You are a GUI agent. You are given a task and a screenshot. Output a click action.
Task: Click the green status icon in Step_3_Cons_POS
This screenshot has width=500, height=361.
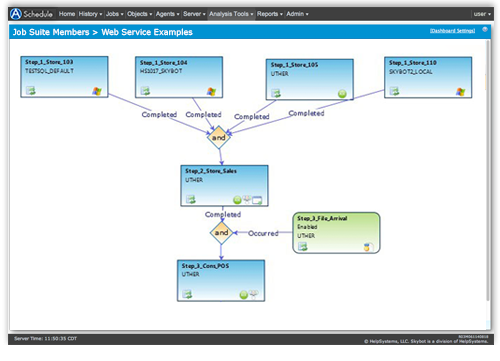pyautogui.click(x=244, y=295)
